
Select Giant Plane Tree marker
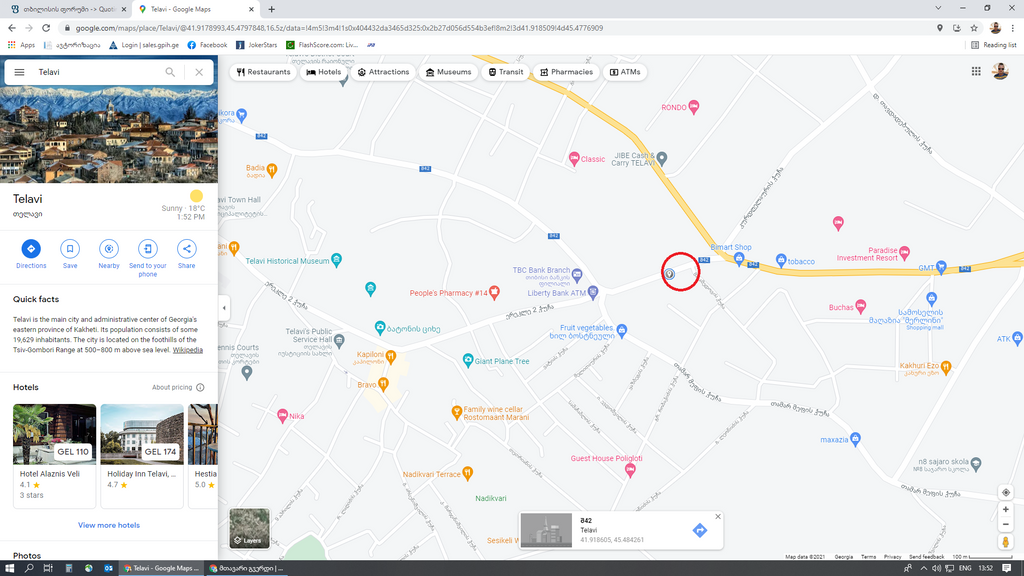(x=468, y=360)
